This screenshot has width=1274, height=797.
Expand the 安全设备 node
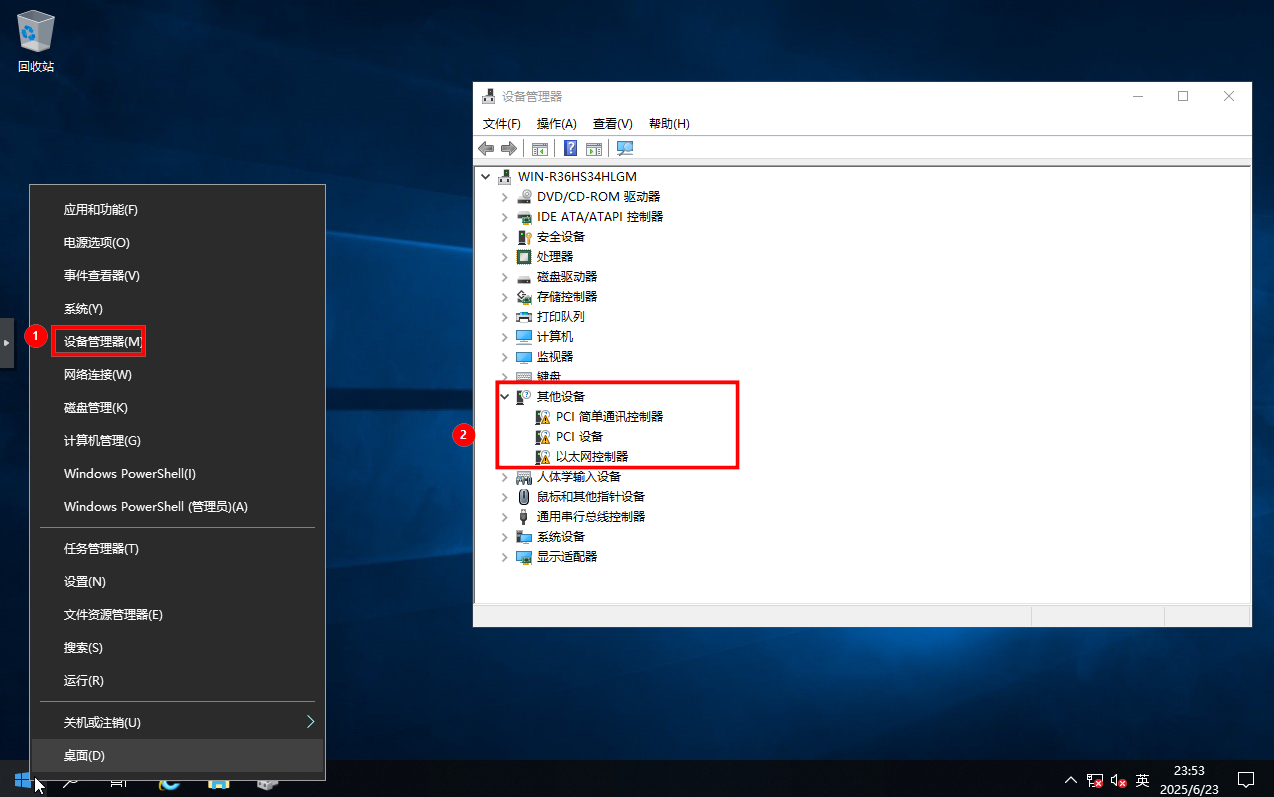click(505, 237)
